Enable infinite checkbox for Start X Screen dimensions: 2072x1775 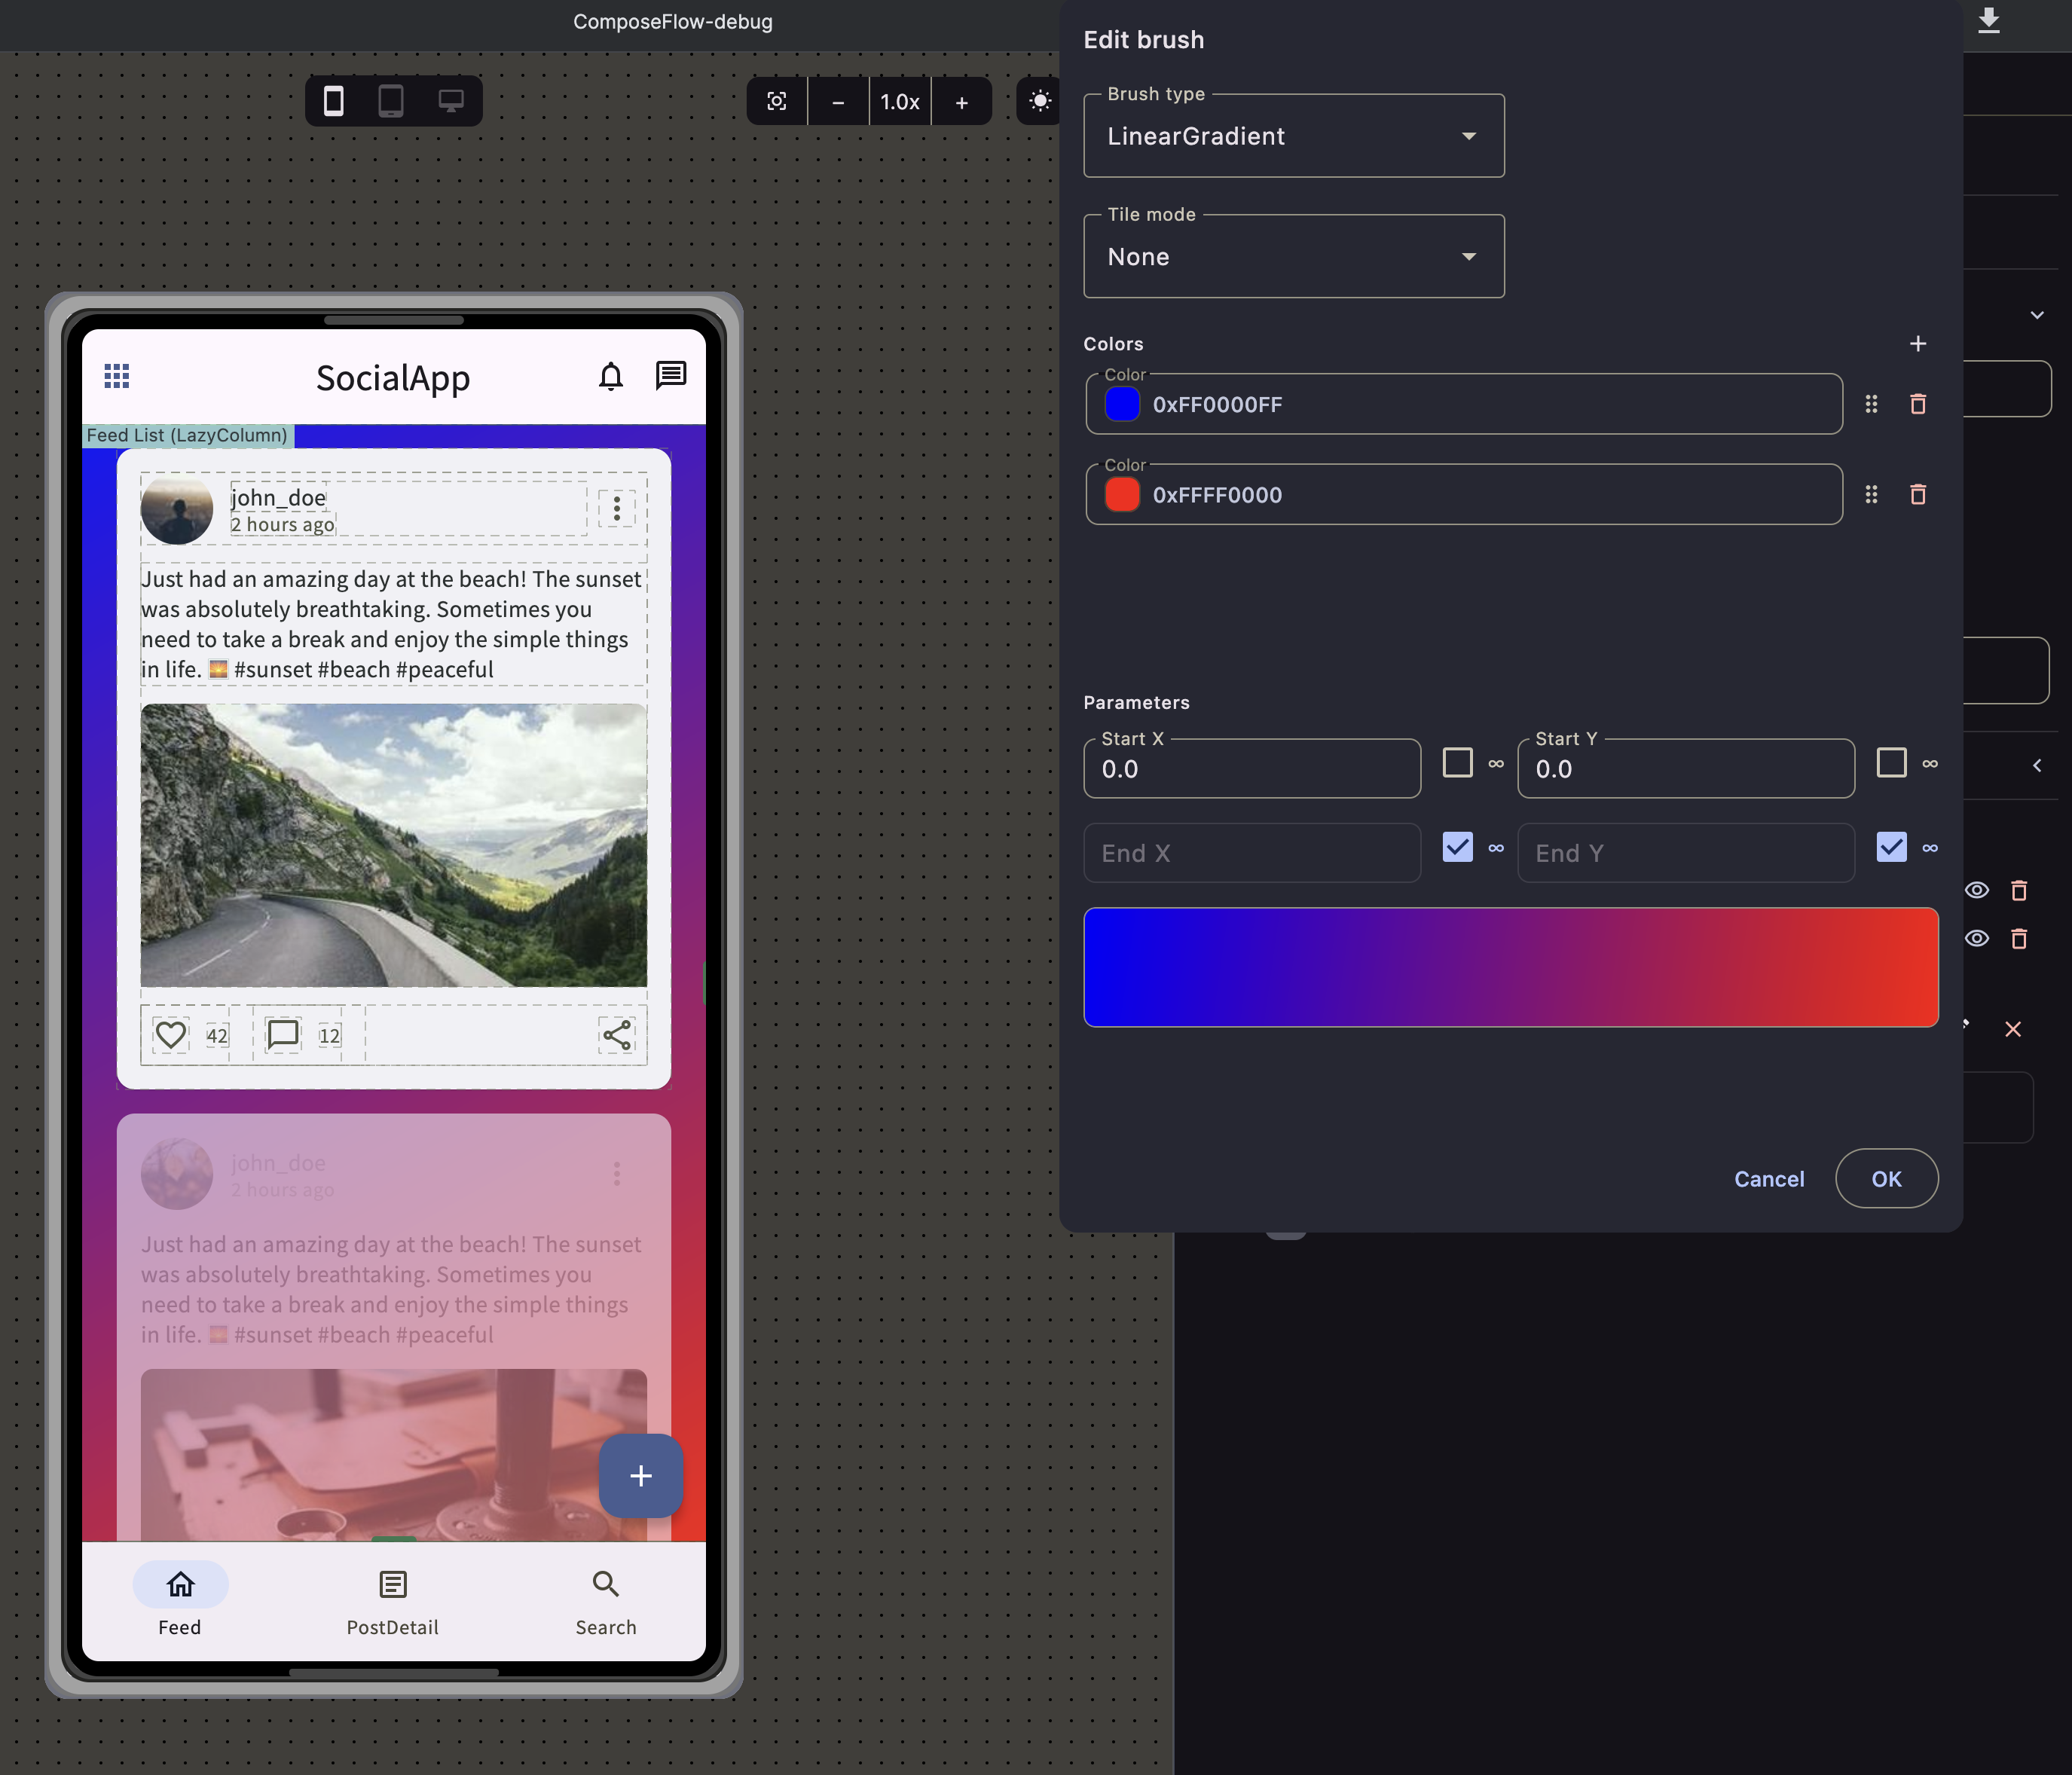point(1458,763)
